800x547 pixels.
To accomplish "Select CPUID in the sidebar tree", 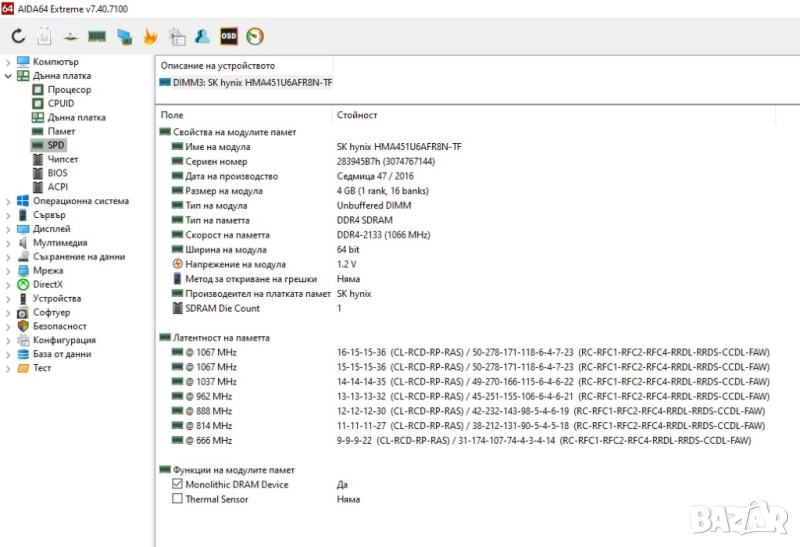I will (x=60, y=104).
